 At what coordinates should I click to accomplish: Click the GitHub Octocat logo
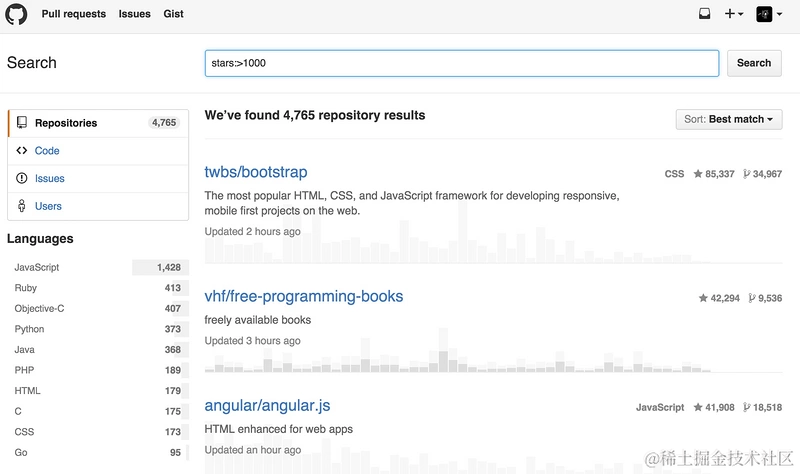pos(16,14)
